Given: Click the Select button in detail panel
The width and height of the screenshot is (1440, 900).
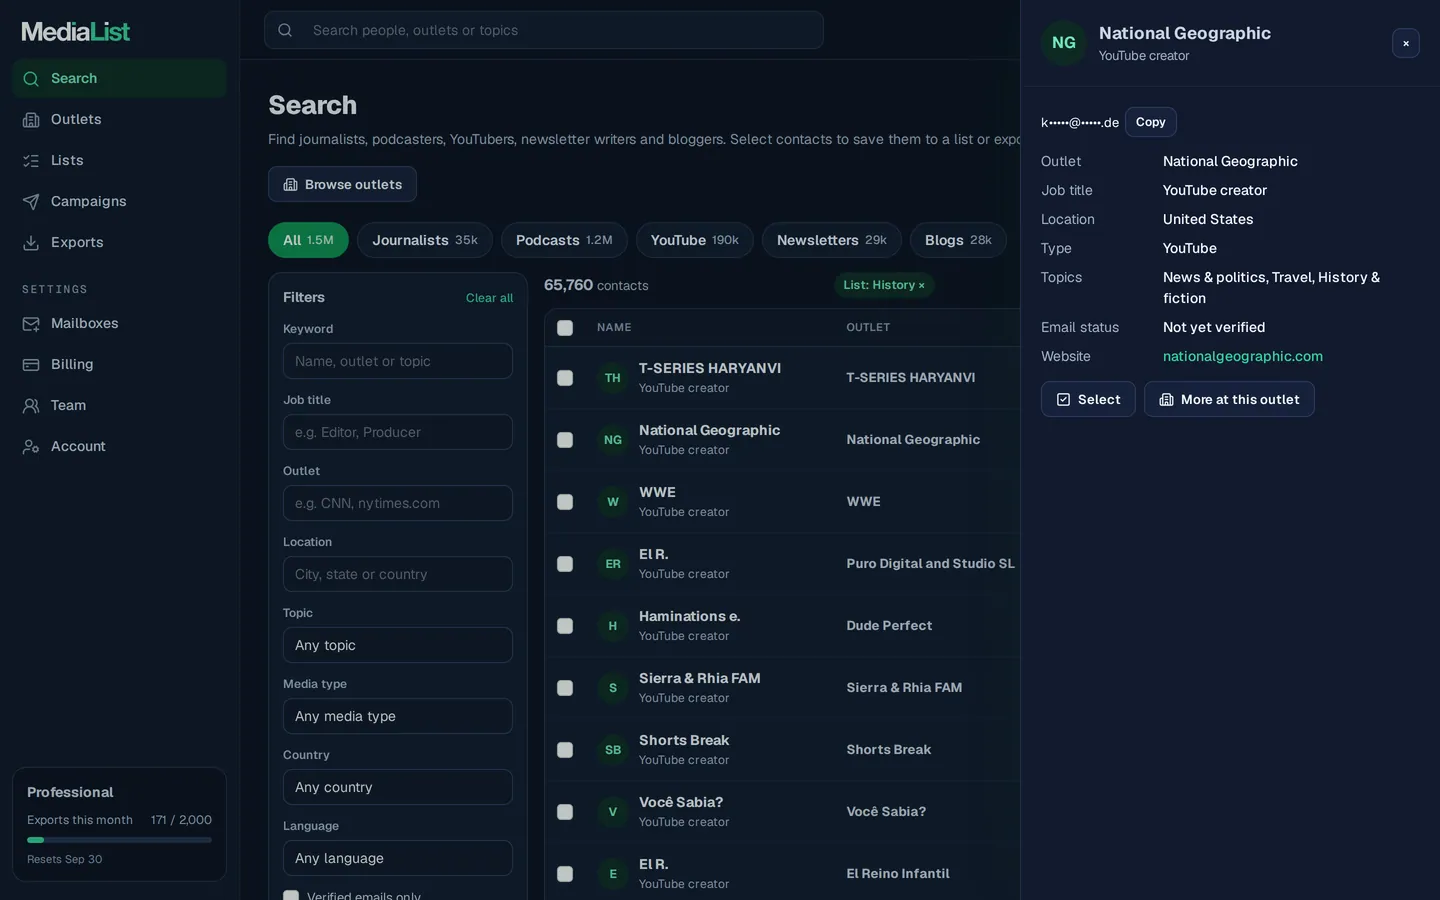Looking at the screenshot, I should coord(1088,399).
